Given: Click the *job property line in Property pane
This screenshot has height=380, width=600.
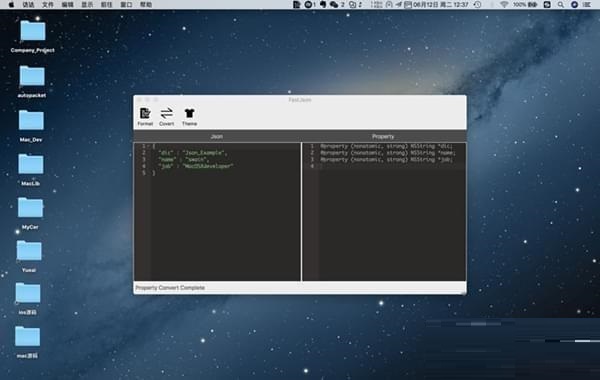Looking at the screenshot, I should (x=386, y=160).
